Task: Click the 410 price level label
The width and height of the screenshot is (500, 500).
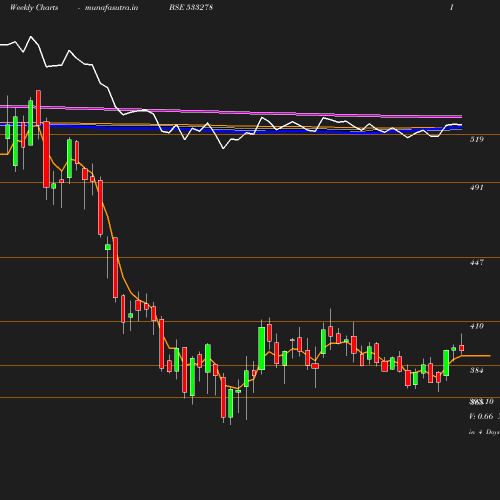Action: (x=477, y=326)
